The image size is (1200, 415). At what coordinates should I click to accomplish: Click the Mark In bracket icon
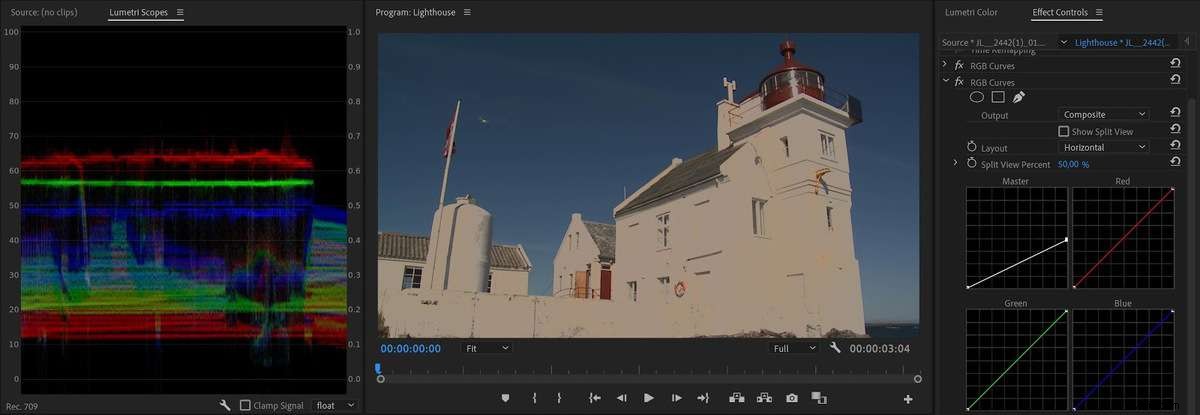point(535,398)
